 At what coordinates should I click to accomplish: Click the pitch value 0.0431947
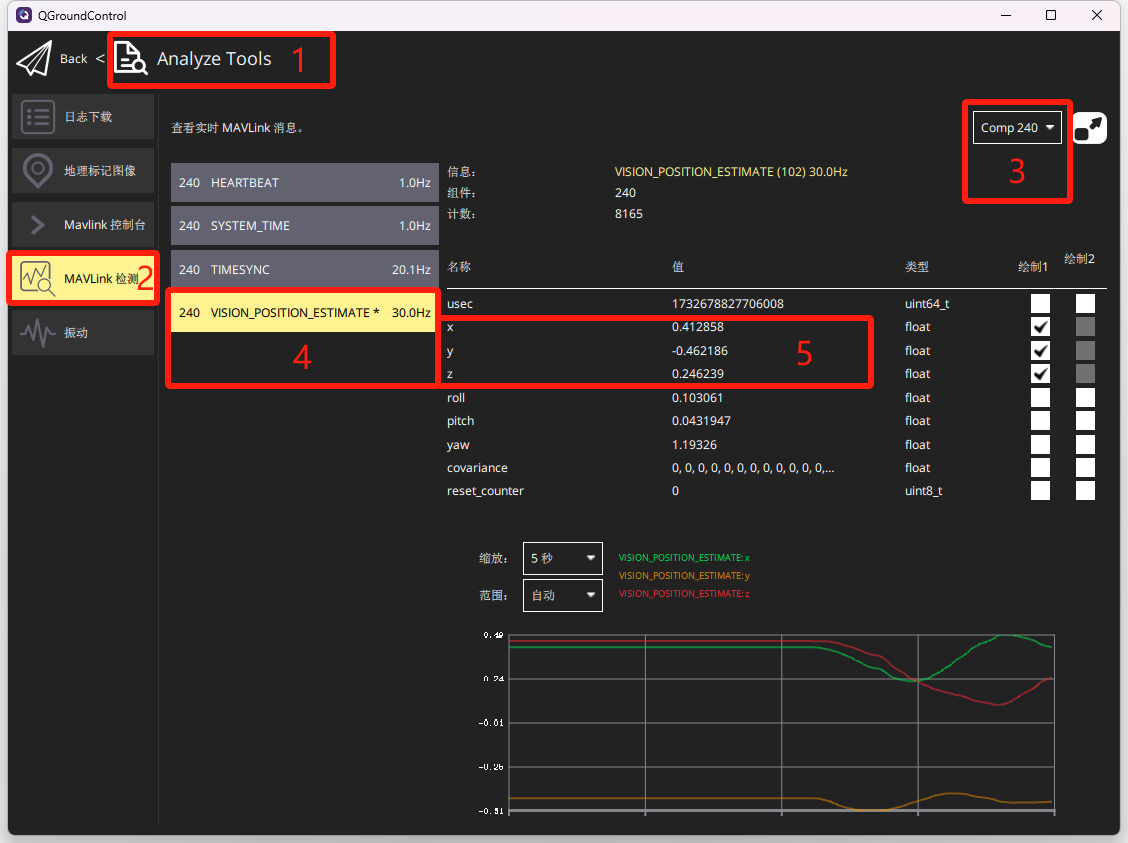(701, 421)
